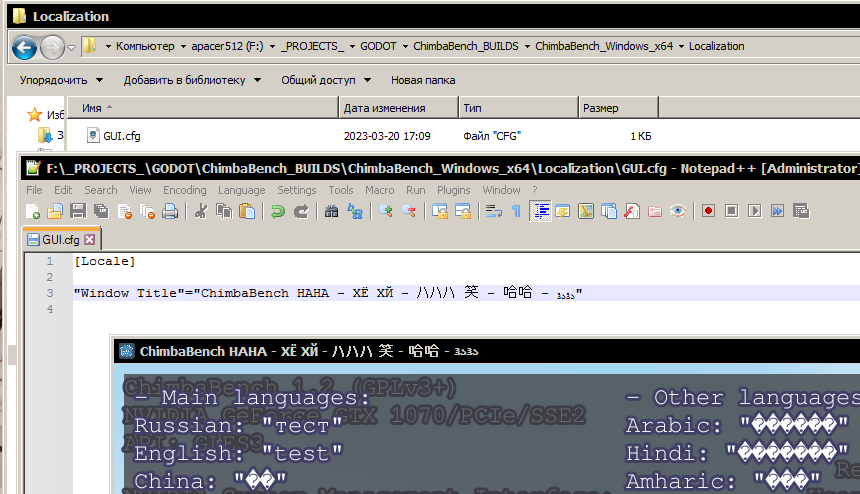860x494 pixels.
Task: Open the Plugins menu
Action: point(454,190)
